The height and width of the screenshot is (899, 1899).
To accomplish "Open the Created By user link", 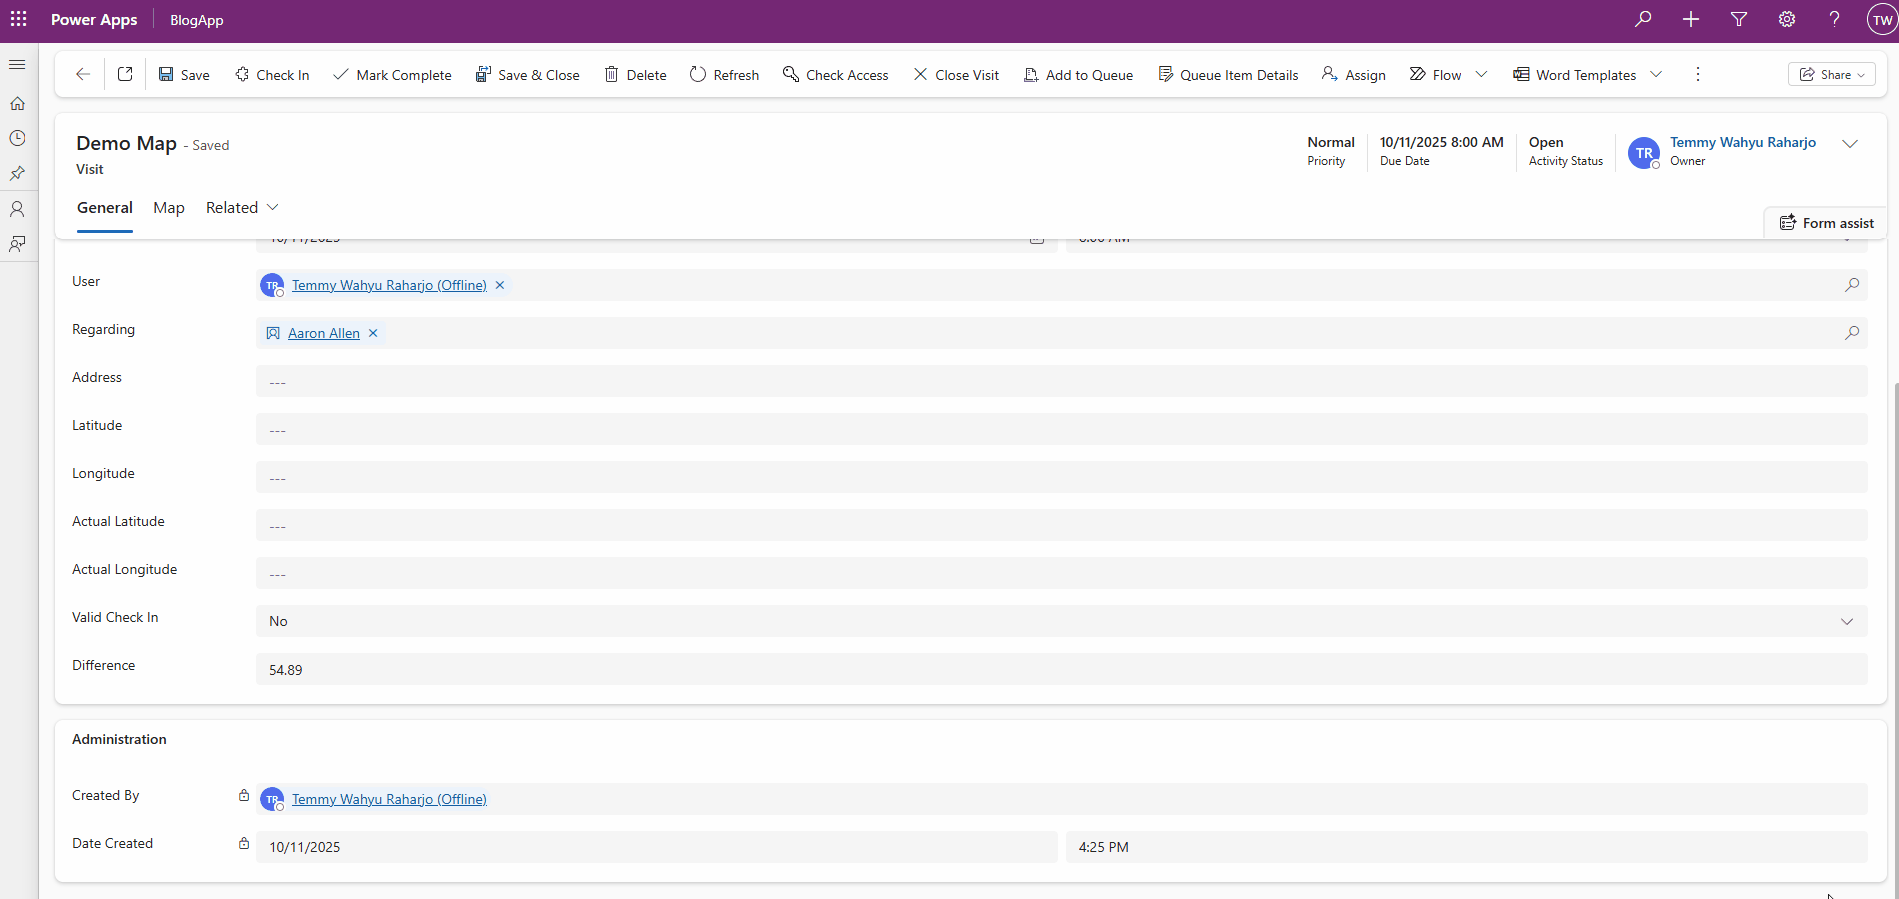I will click(x=389, y=799).
